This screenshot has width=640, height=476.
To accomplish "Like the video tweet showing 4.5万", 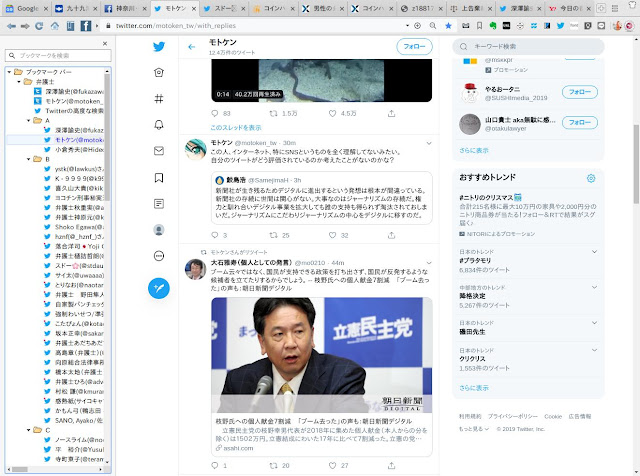I will coord(332,113).
